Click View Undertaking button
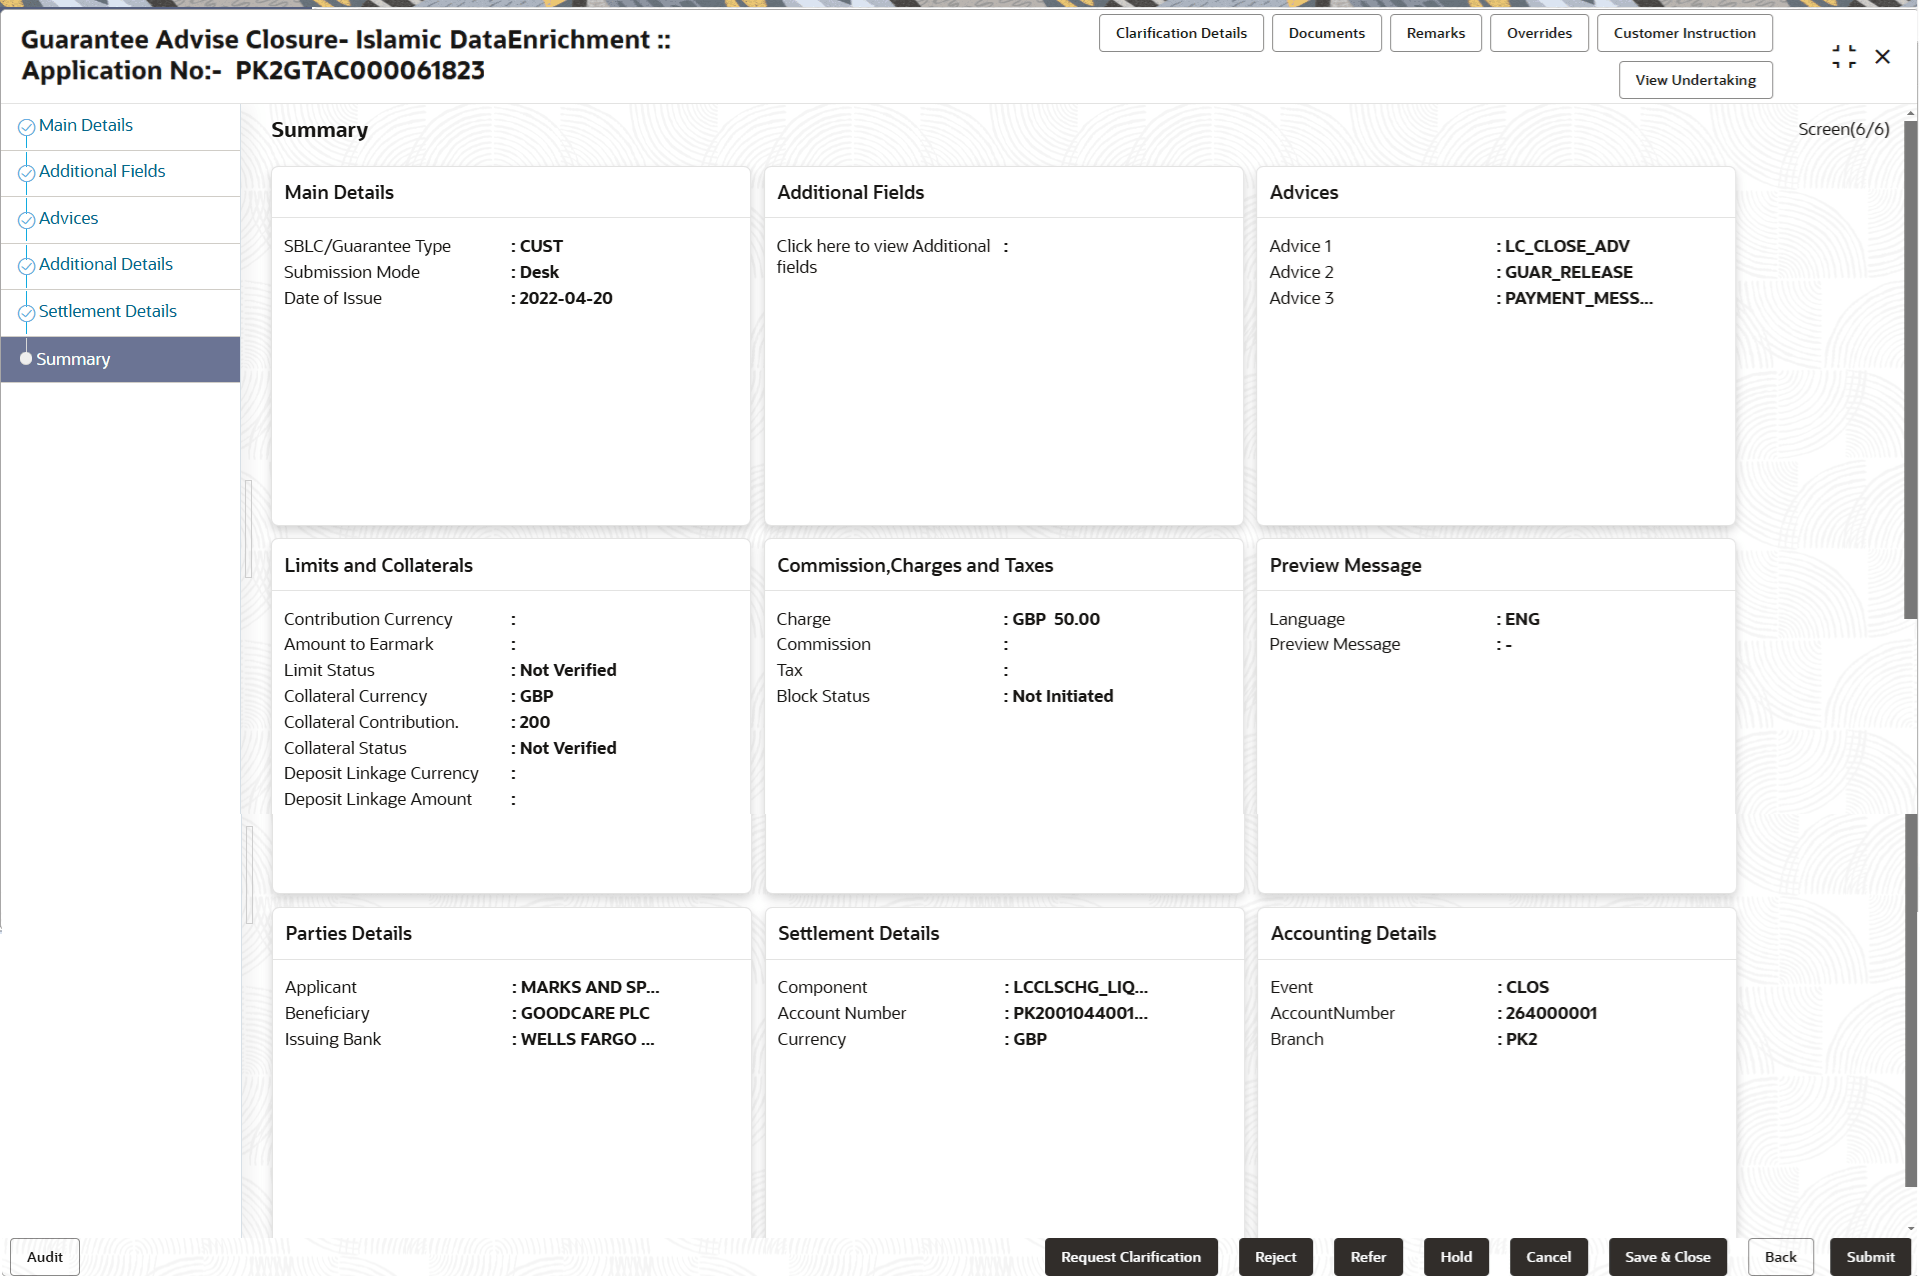 [x=1694, y=80]
